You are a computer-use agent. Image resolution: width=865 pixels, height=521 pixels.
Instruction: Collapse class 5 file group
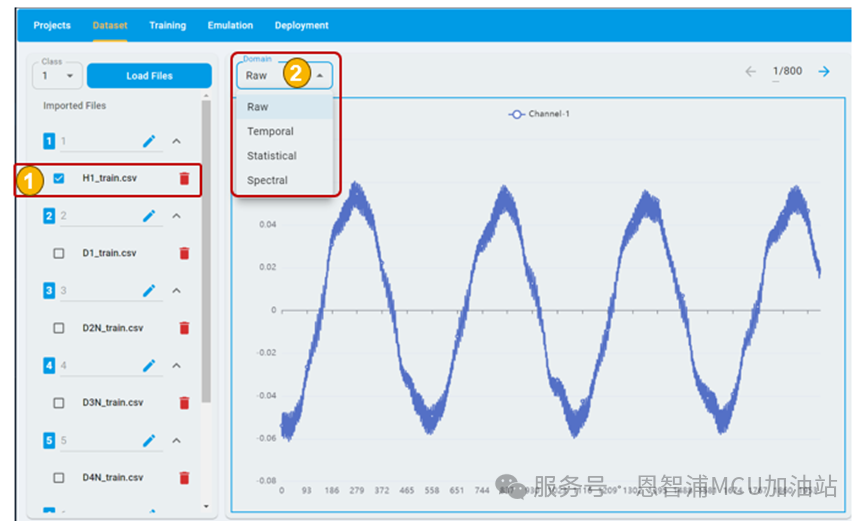tap(177, 440)
